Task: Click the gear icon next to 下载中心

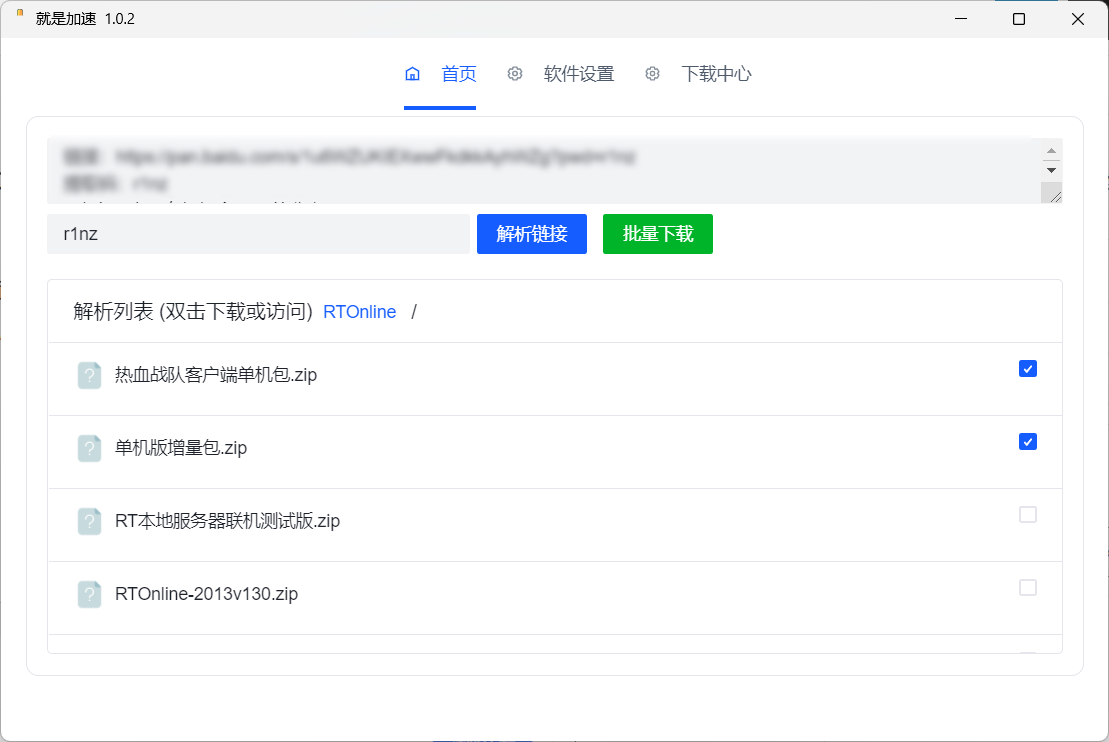Action: (653, 73)
